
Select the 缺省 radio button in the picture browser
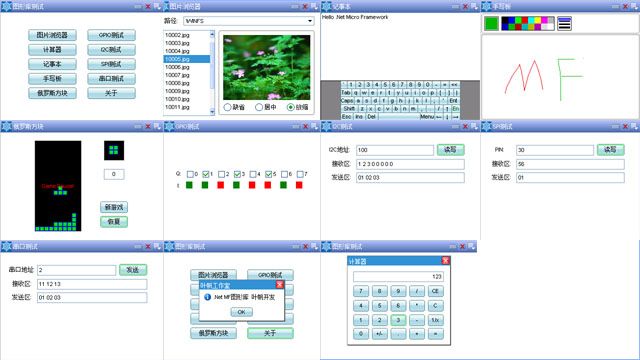(x=227, y=107)
